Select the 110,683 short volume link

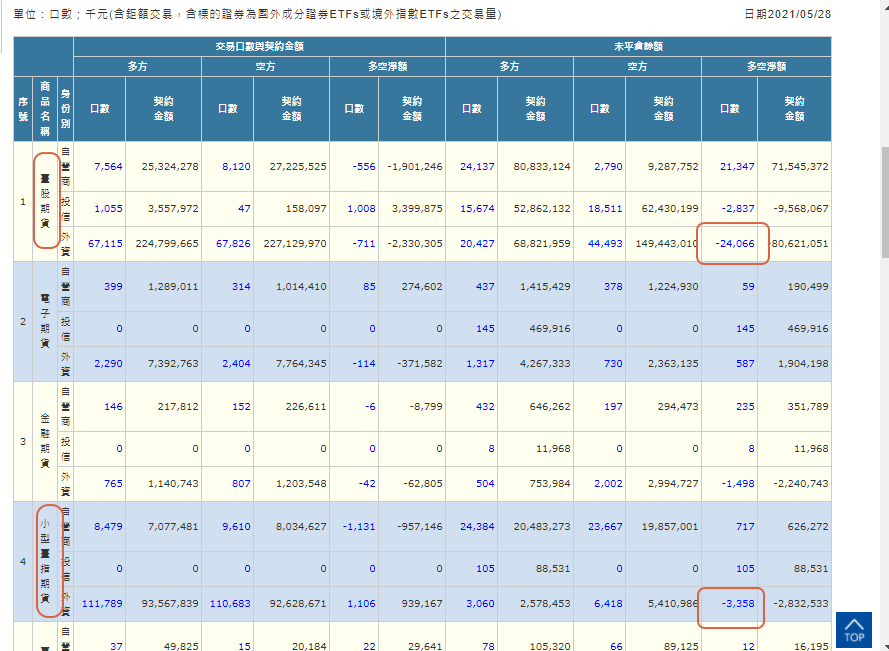point(230,604)
